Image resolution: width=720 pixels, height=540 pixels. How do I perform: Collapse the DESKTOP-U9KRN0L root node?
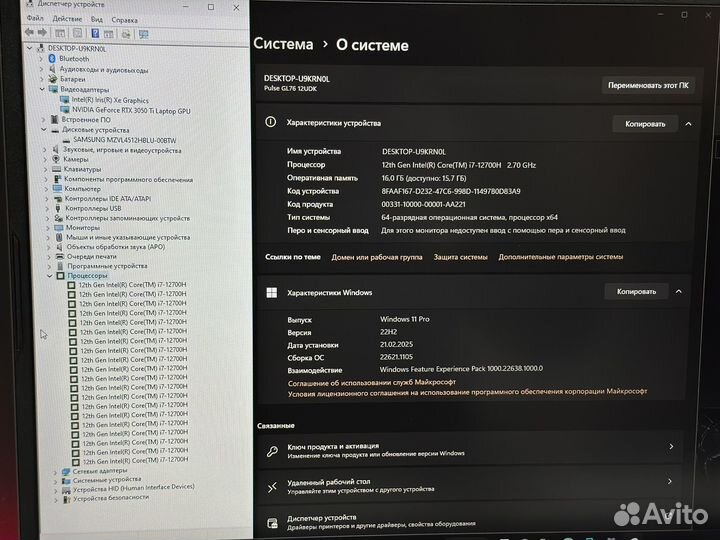30,48
